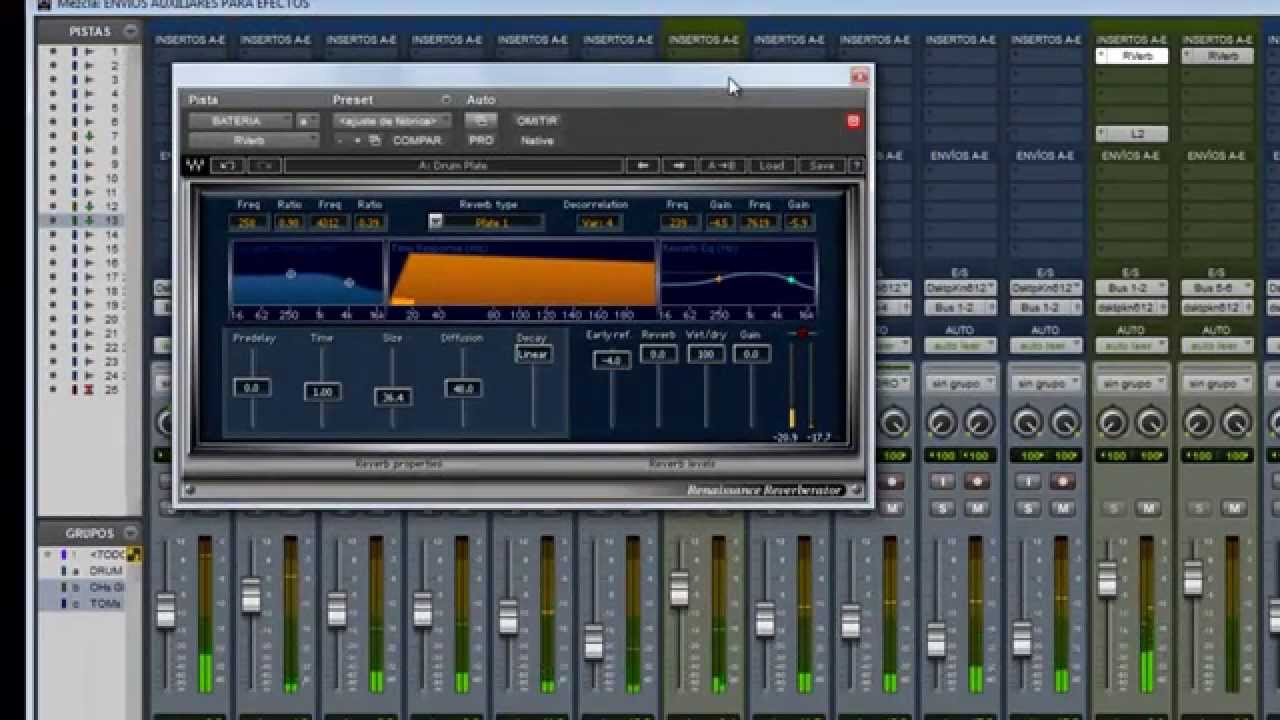The height and width of the screenshot is (720, 1280).
Task: Click the Undo arrow in Waves toolbar
Action: click(228, 166)
